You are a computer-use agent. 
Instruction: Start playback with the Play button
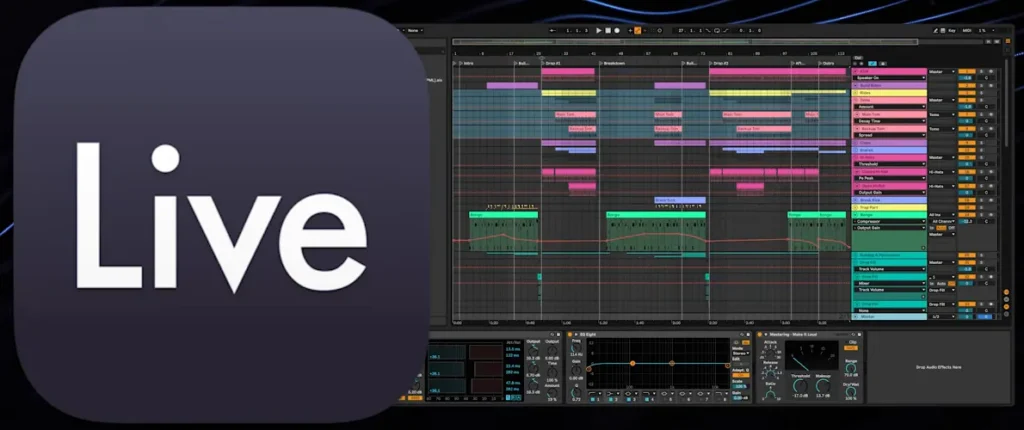(x=599, y=31)
